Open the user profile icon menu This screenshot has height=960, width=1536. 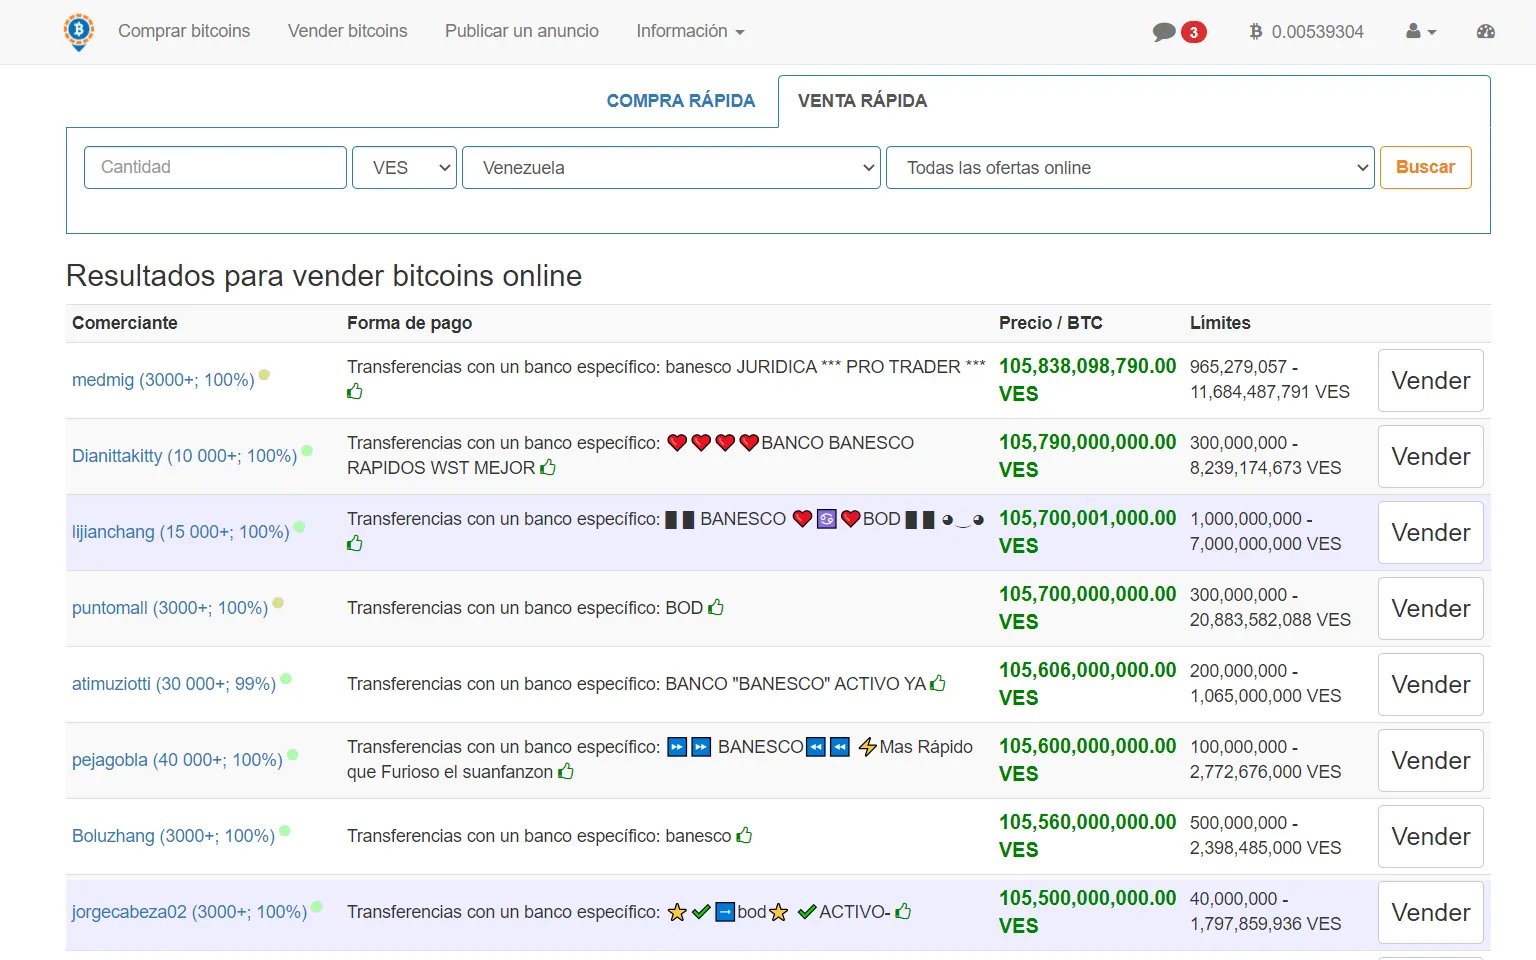pyautogui.click(x=1421, y=32)
